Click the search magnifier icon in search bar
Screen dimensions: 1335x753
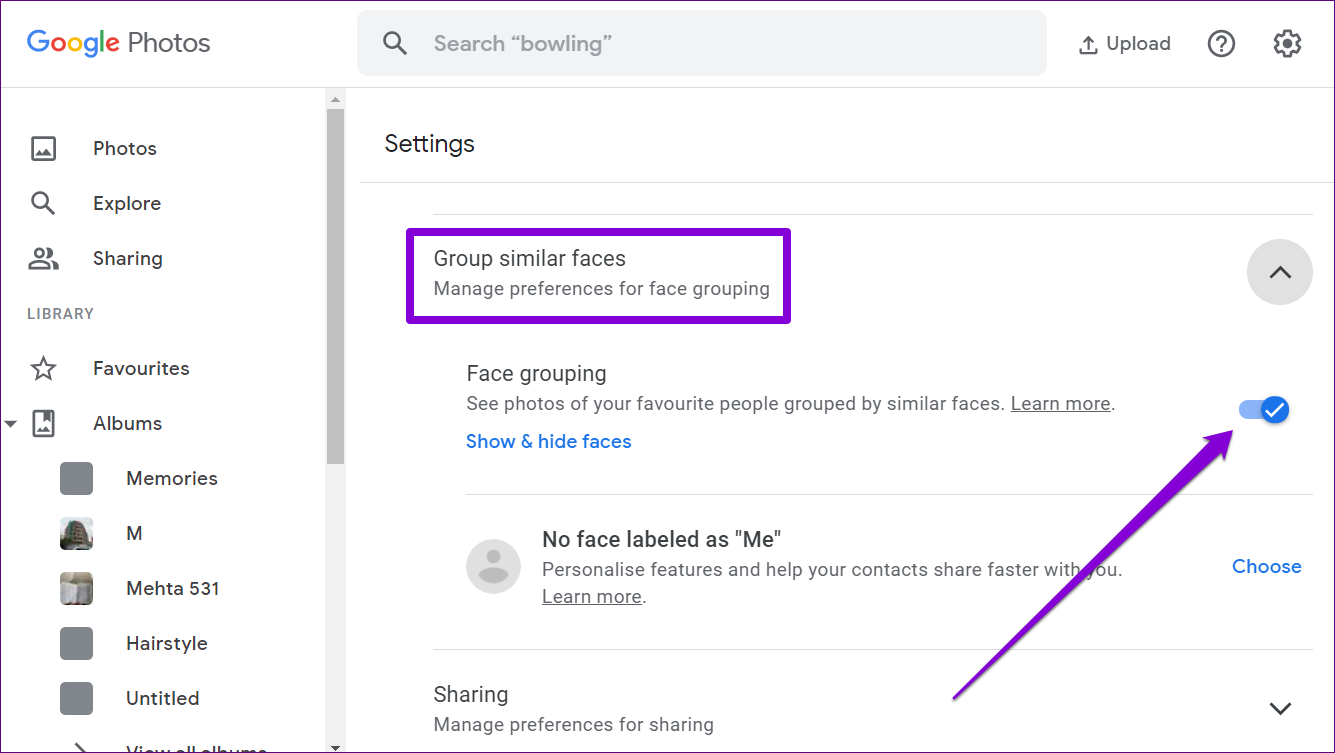(x=395, y=44)
